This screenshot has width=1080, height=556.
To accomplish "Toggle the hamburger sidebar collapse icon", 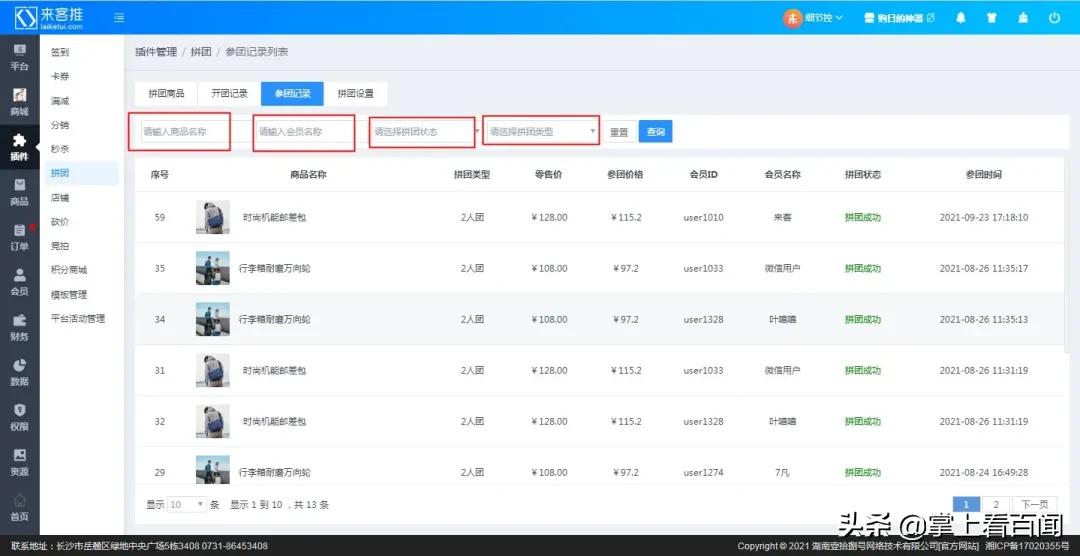I will pos(119,18).
